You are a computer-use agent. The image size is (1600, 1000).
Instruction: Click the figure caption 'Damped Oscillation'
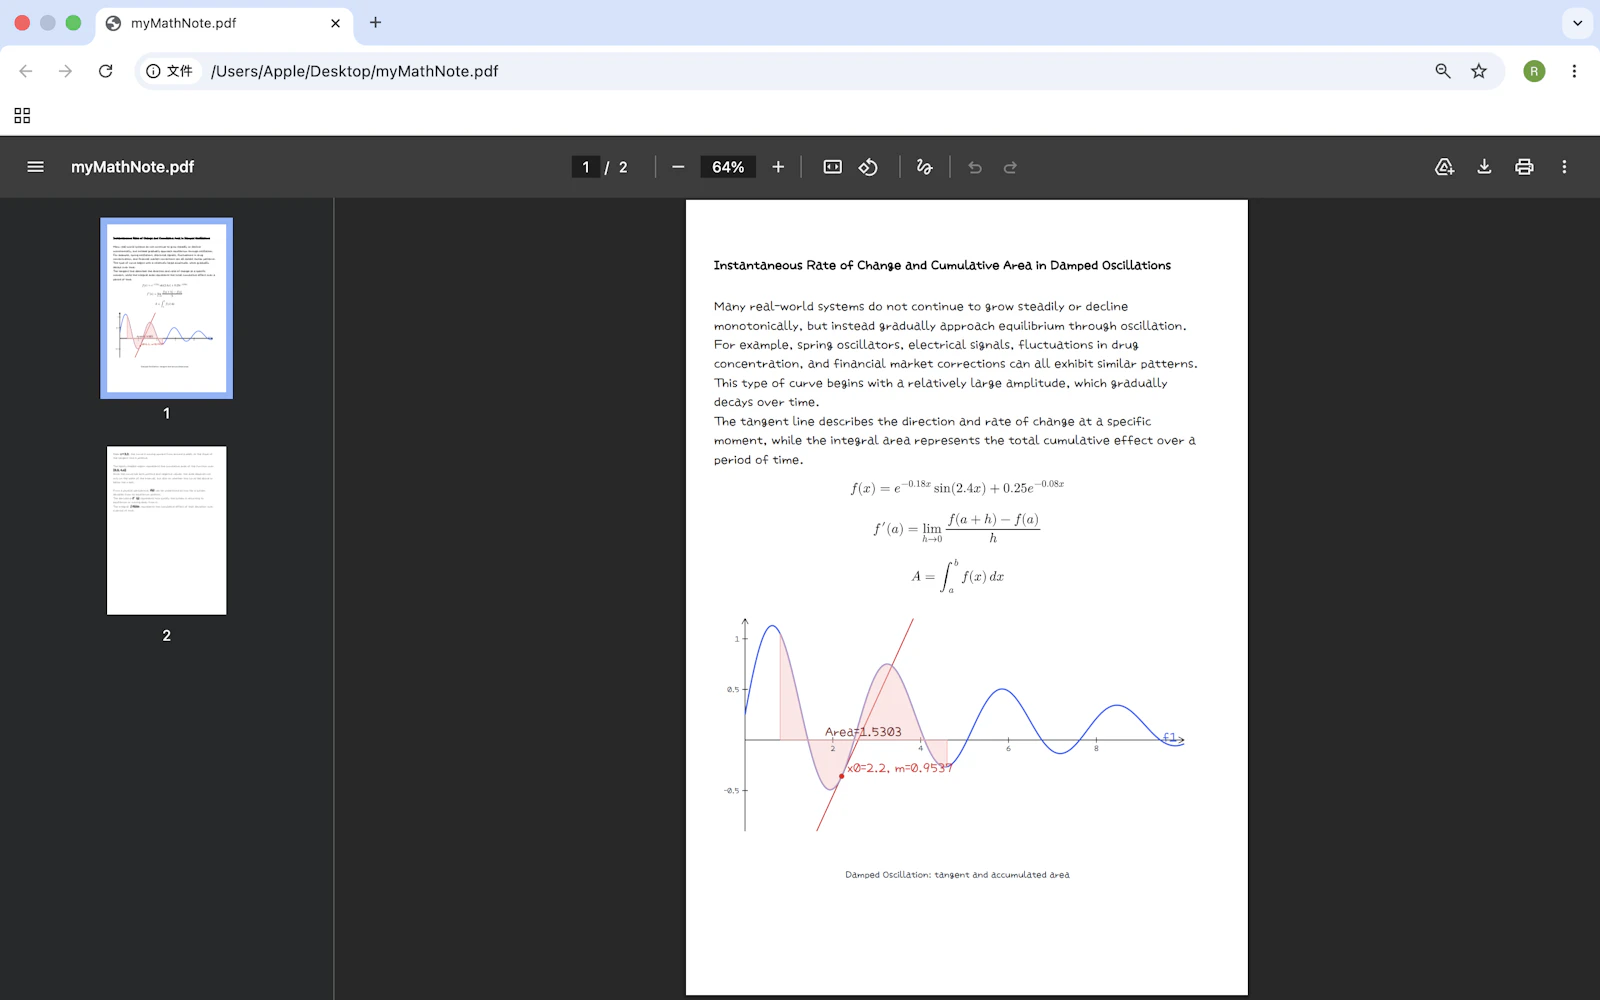957,875
